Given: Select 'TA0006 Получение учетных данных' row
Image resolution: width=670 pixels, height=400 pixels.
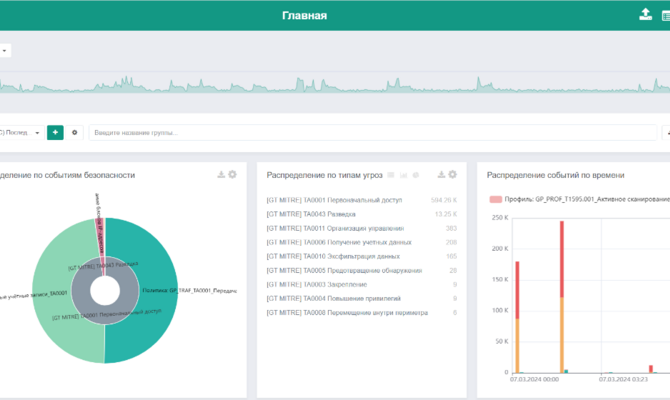Looking at the screenshot, I should [361, 242].
